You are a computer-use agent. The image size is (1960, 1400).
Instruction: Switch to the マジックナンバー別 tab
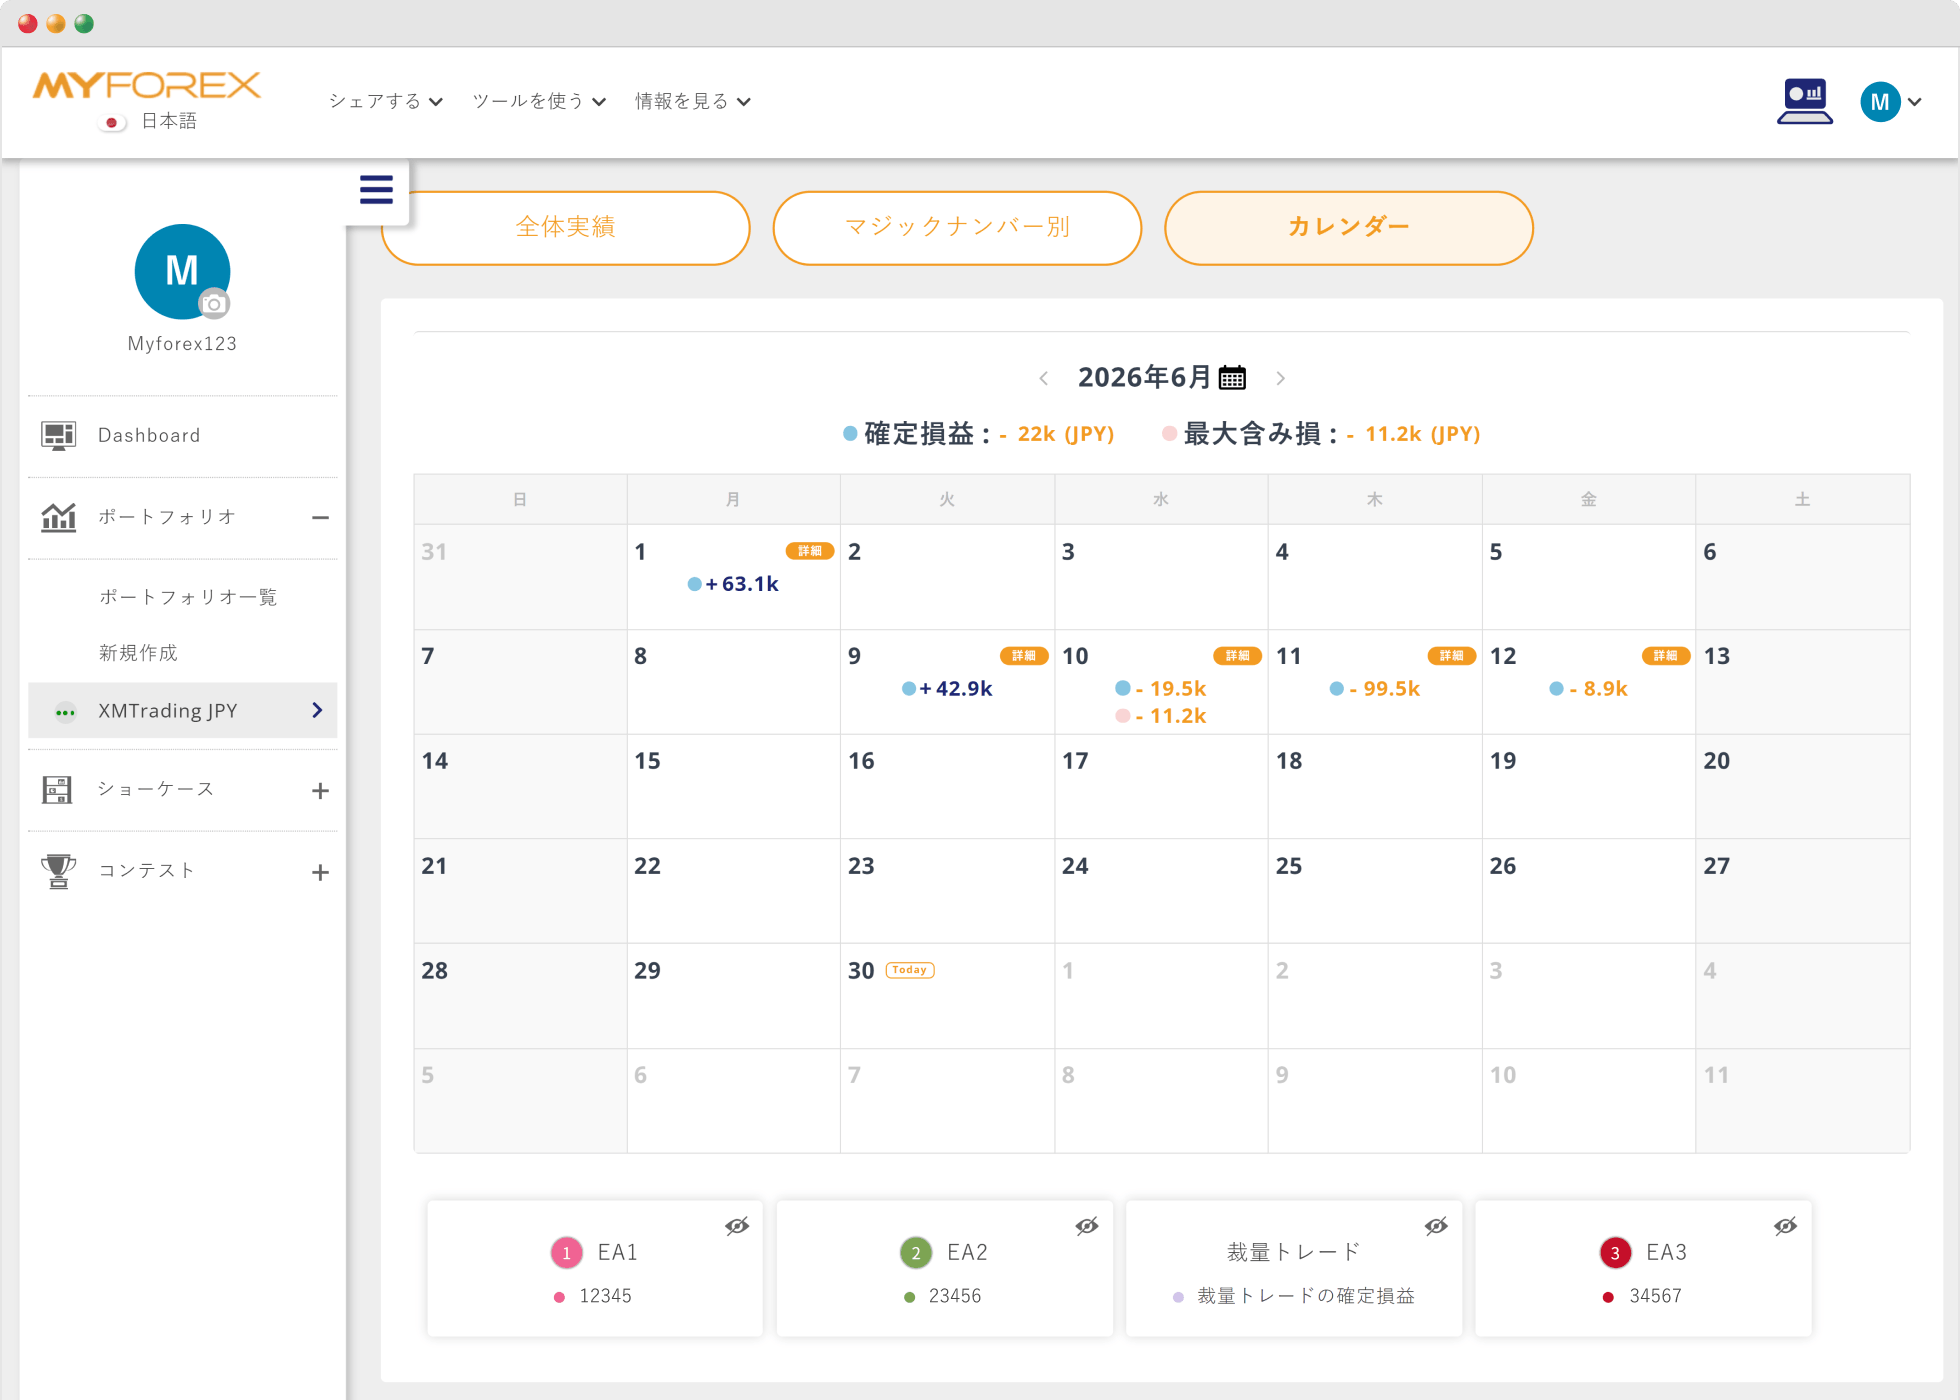pyautogui.click(x=957, y=227)
